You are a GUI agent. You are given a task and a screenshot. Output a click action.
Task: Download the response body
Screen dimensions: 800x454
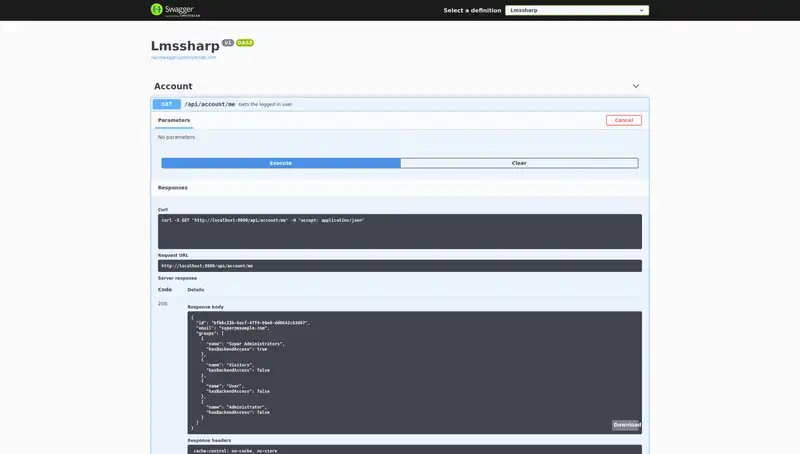[626, 425]
